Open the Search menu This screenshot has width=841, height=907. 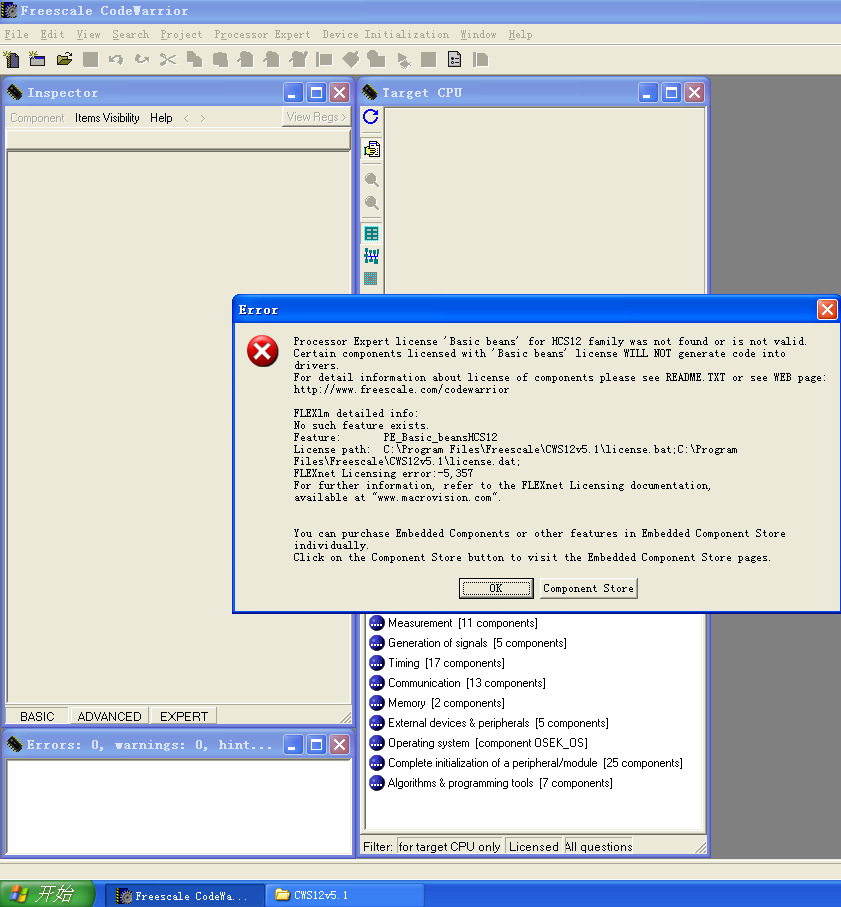click(130, 35)
